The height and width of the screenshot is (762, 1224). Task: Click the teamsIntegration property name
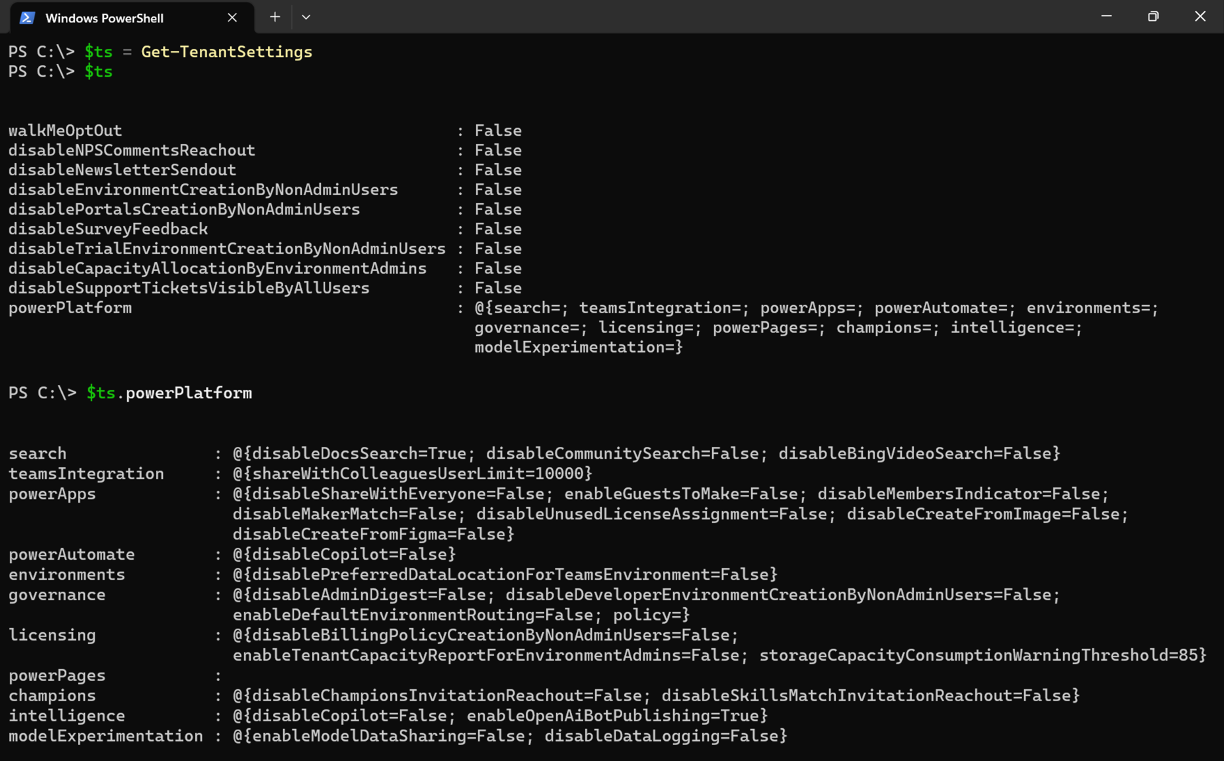click(86, 473)
